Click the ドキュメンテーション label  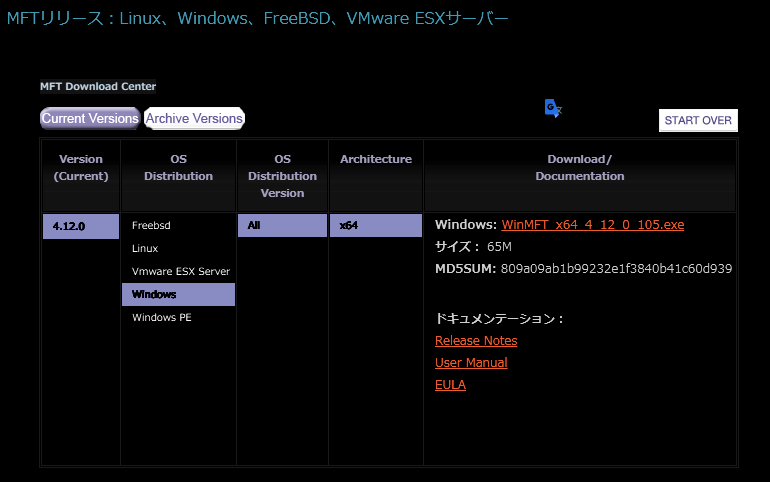tap(498, 319)
